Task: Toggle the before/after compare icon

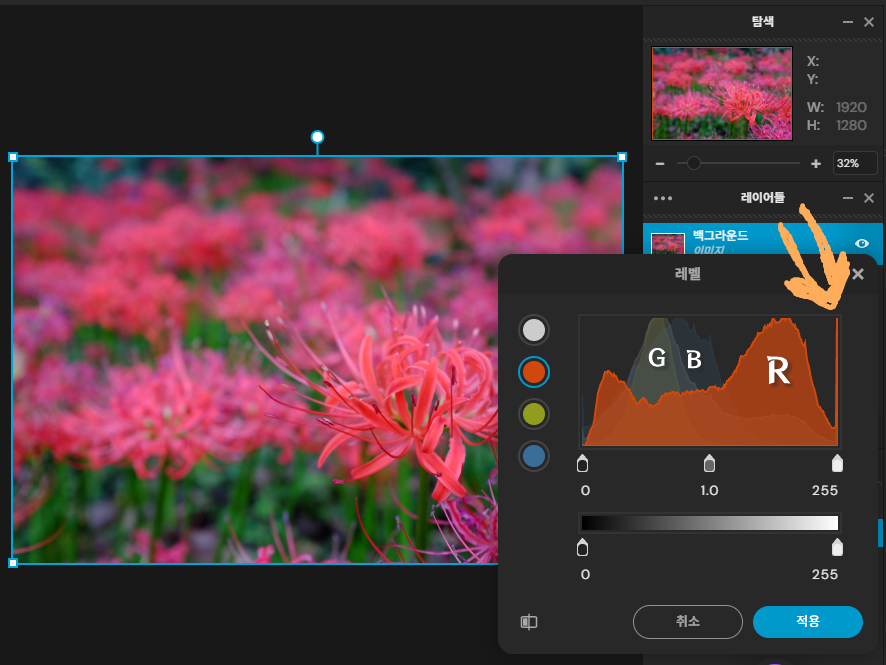Action: click(x=529, y=622)
